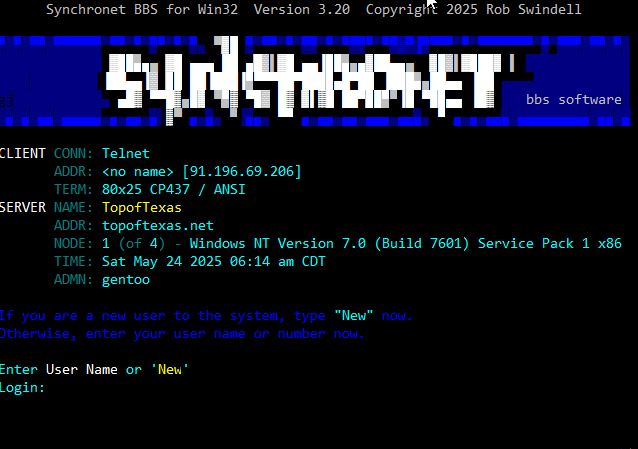Click the TopofTexas server name
638x449 pixels.
pos(142,208)
